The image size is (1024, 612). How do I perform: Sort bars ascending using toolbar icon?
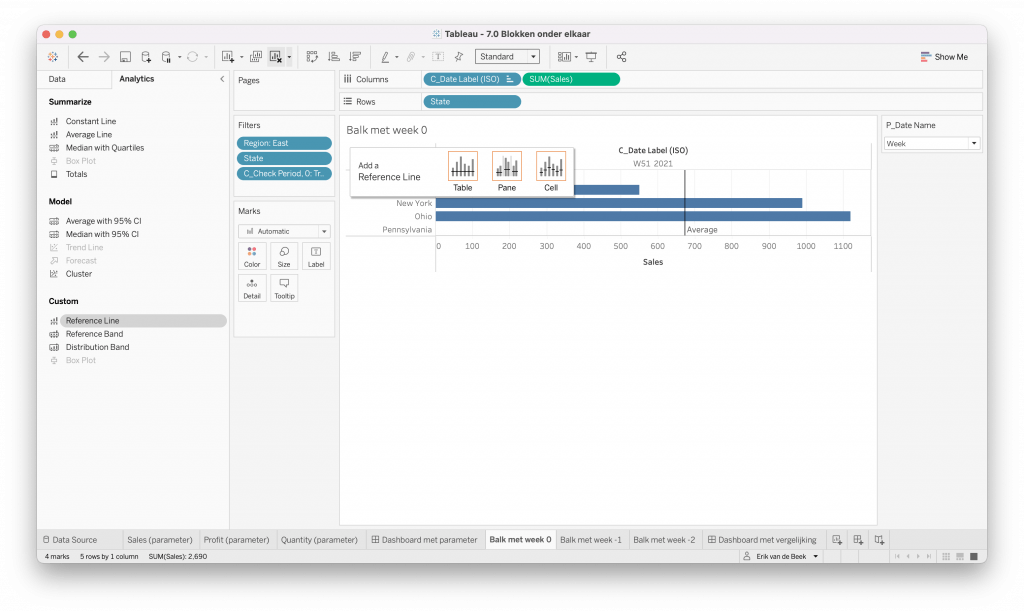click(x=333, y=57)
